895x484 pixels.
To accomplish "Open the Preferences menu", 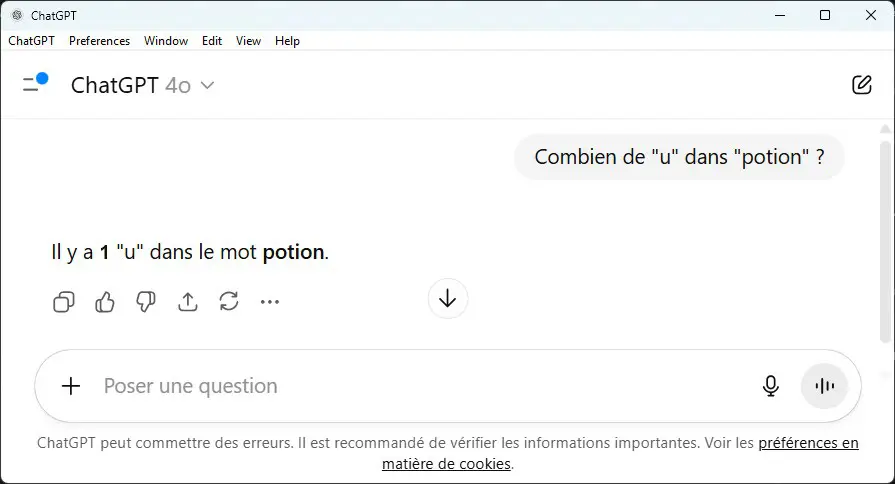I will [99, 41].
